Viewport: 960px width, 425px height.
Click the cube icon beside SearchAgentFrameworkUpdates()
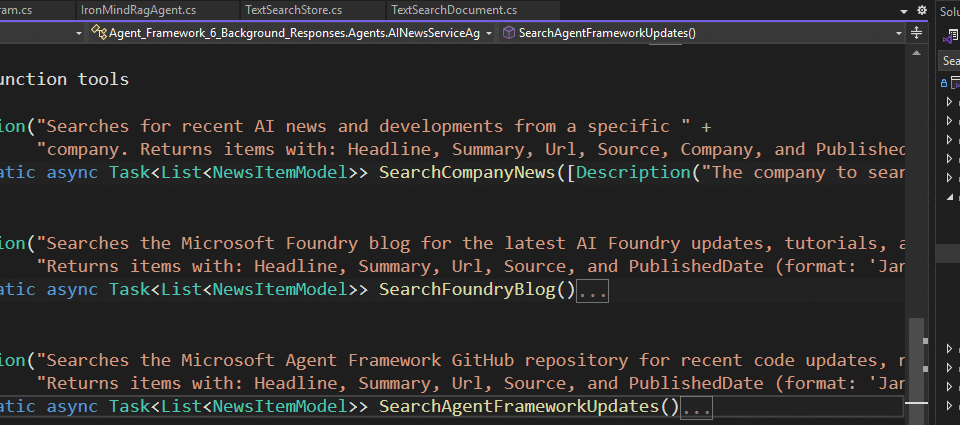click(509, 33)
